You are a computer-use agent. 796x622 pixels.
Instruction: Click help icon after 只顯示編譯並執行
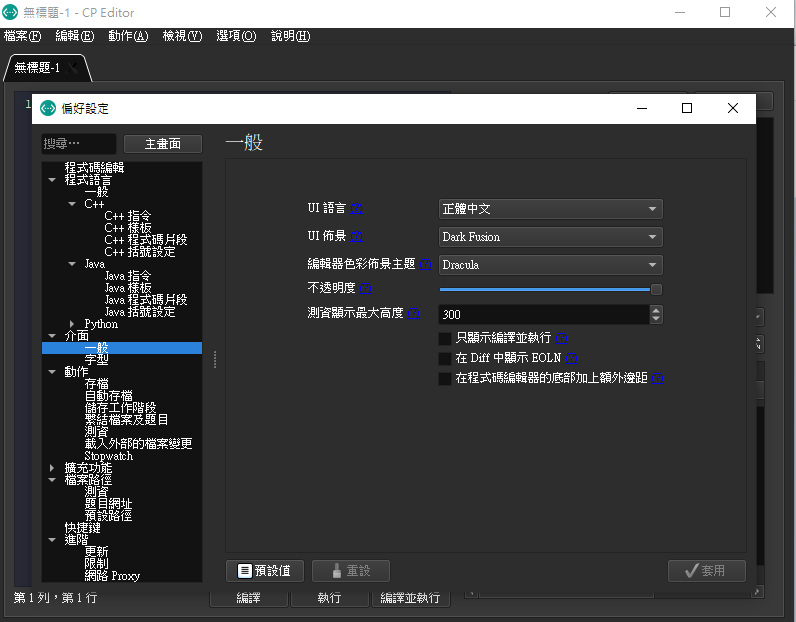coord(561,339)
